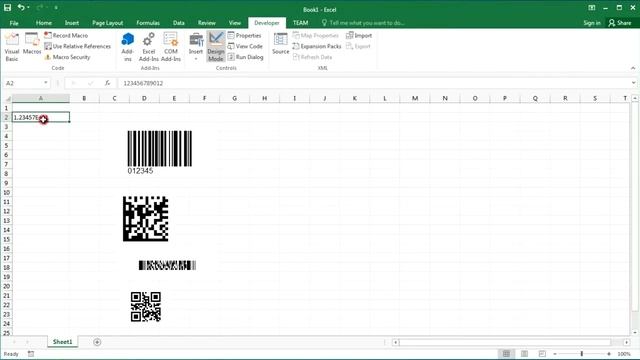The height and width of the screenshot is (360, 640).
Task: Toggle Design Mode
Action: coord(216,47)
